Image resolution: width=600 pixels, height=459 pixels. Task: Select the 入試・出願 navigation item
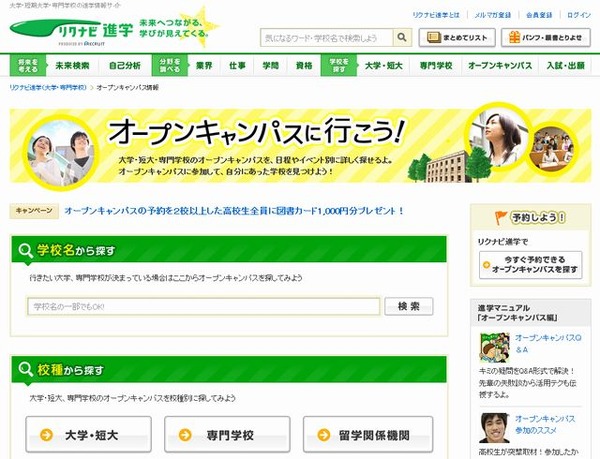[x=566, y=65]
